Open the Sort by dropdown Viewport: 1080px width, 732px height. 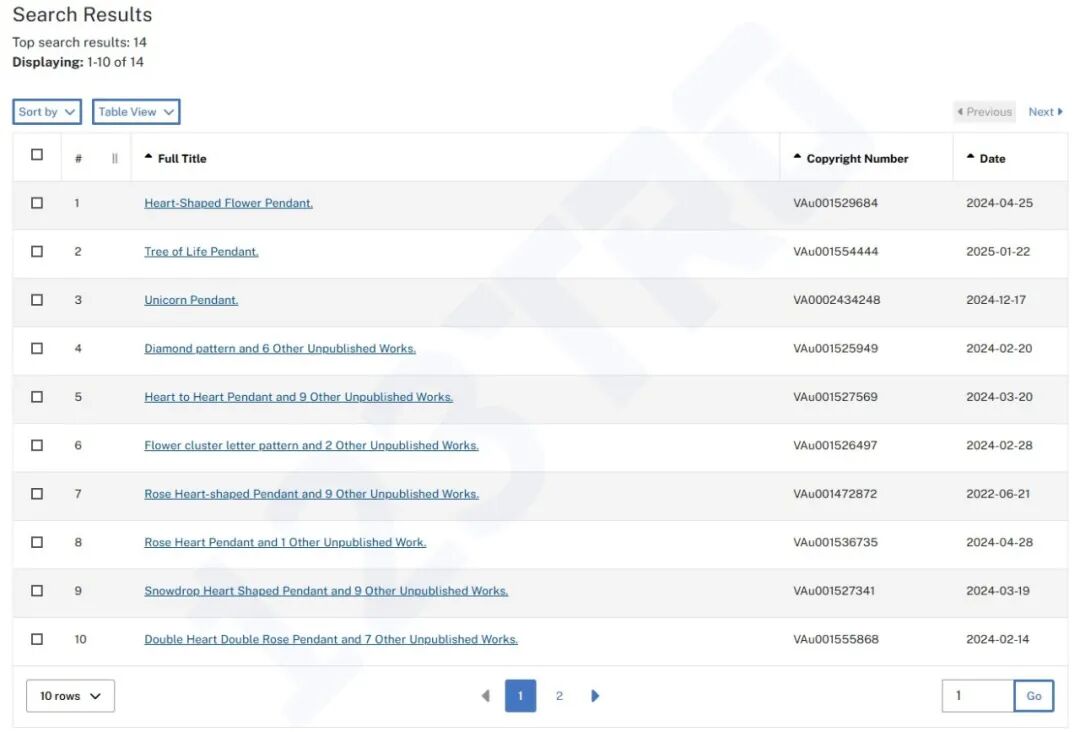(47, 112)
